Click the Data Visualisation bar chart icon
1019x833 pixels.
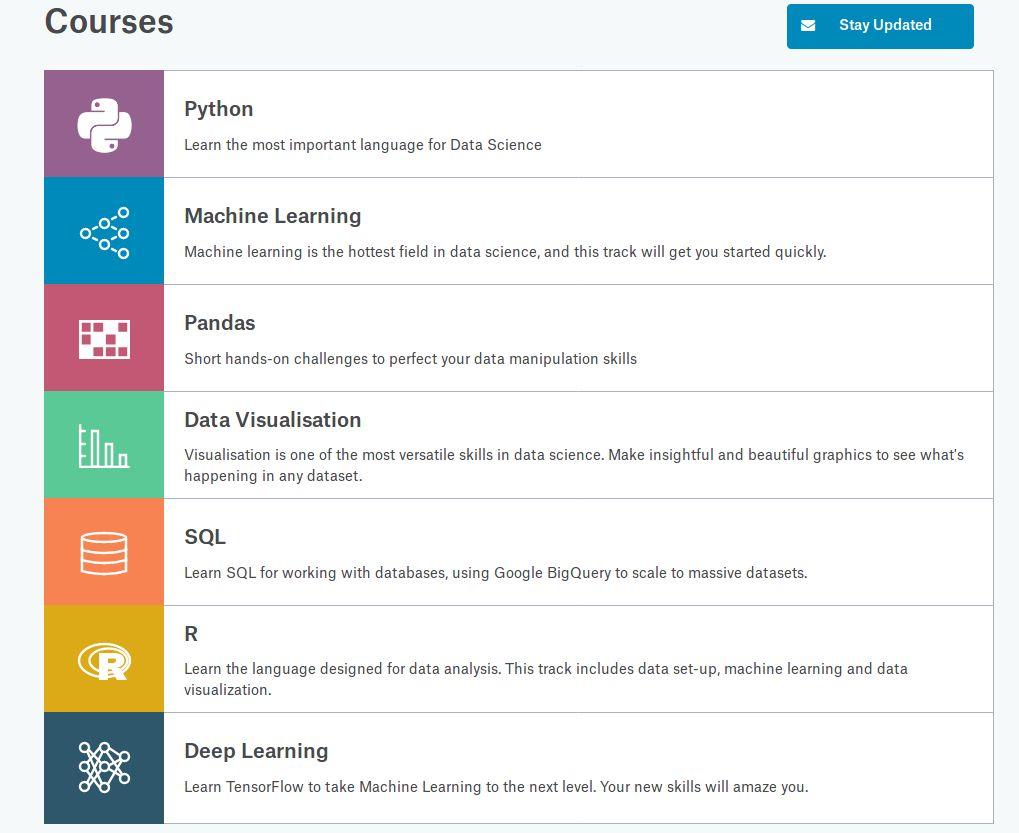(x=104, y=446)
